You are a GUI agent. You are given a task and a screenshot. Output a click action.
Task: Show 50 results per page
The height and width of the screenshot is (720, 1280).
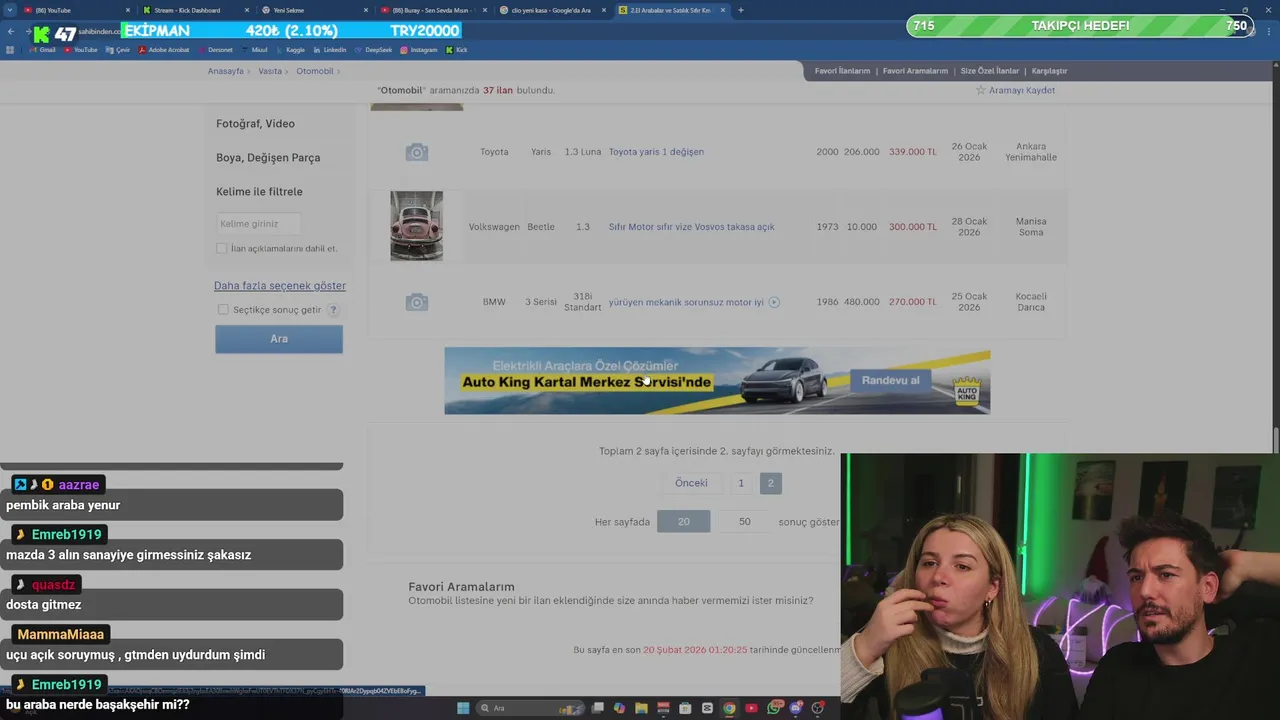[744, 521]
